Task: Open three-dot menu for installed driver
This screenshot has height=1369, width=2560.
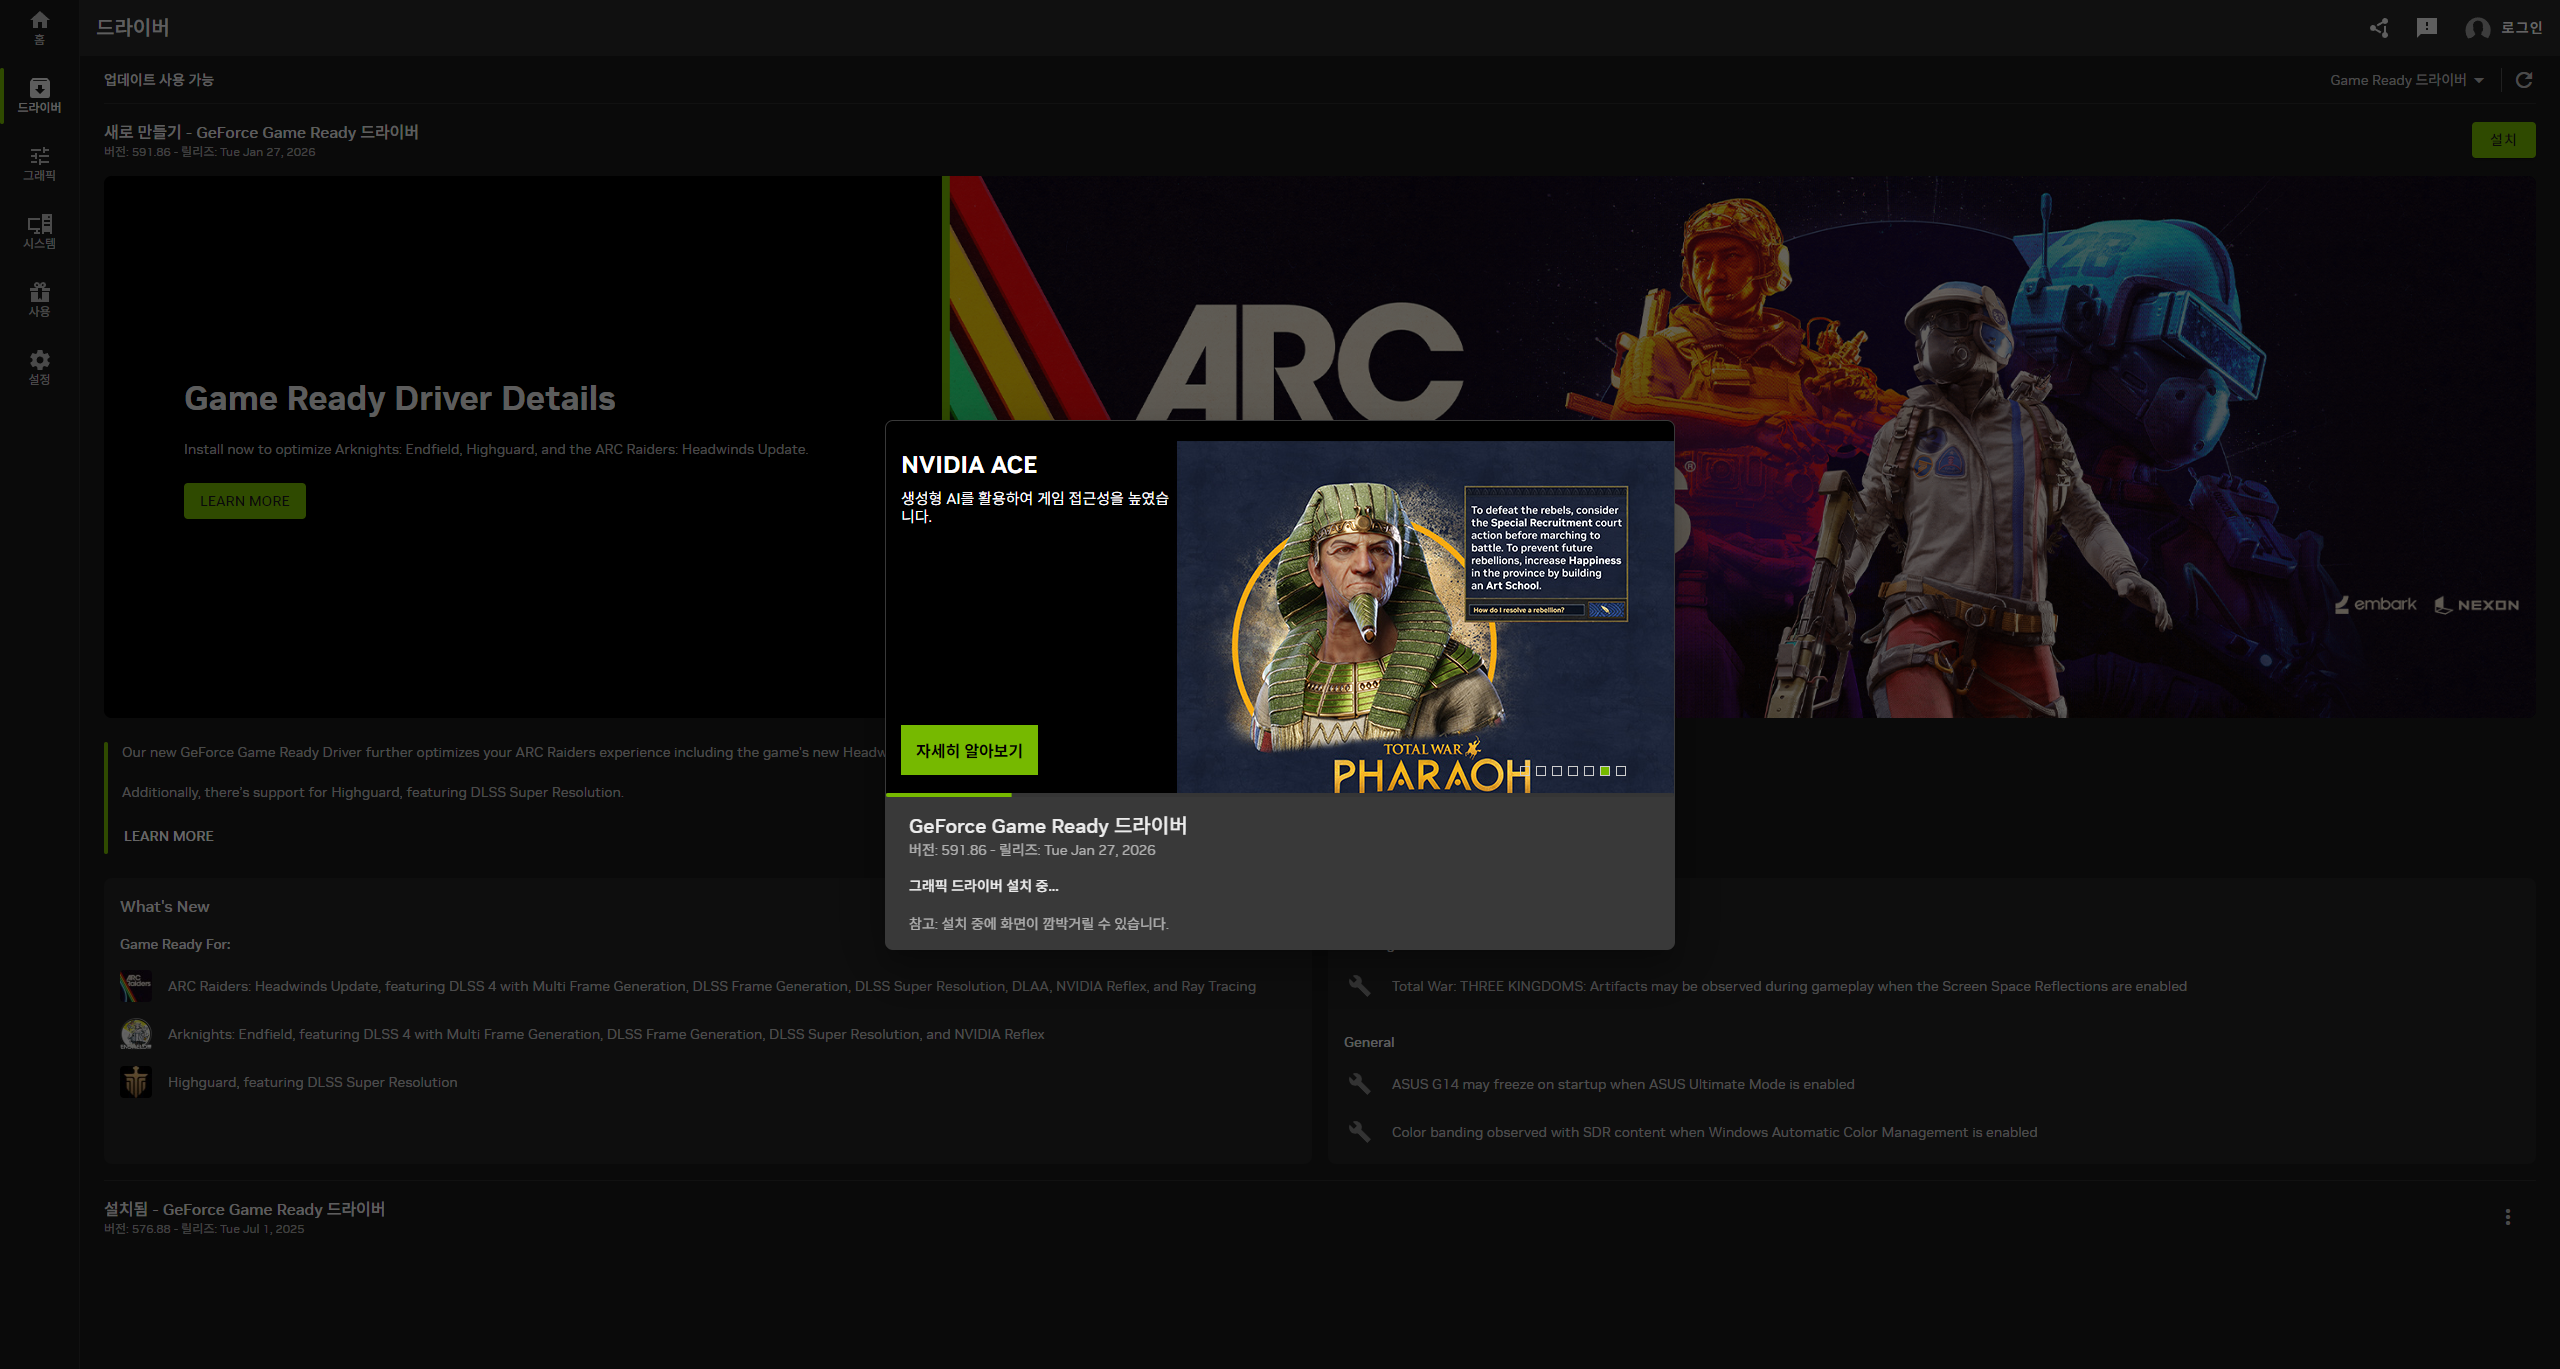Action: pos(2507,1217)
